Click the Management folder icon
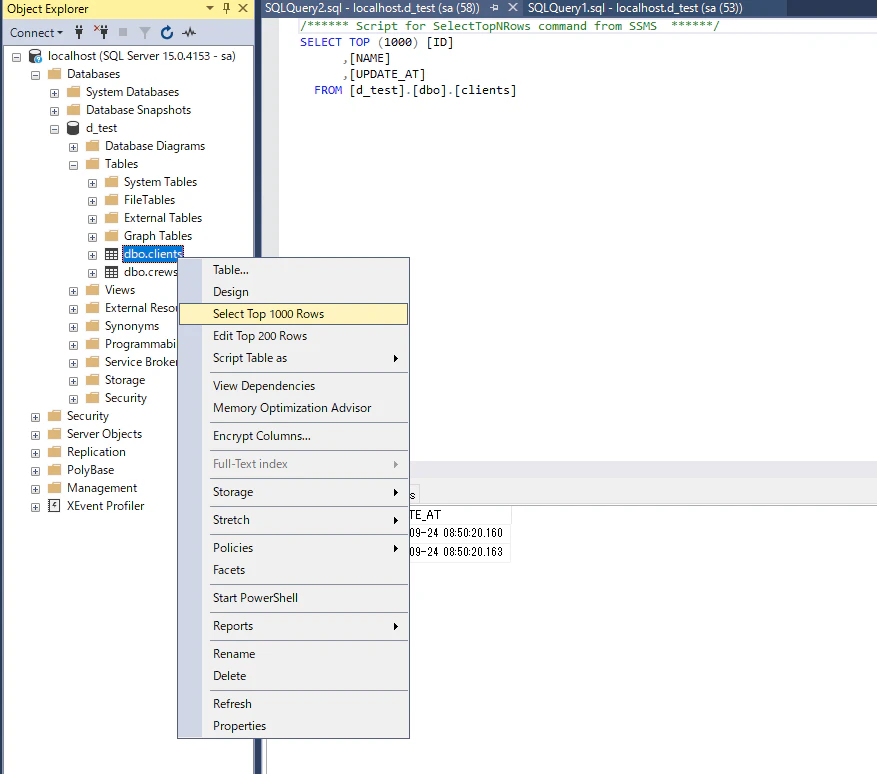The image size is (877, 774). 54,488
